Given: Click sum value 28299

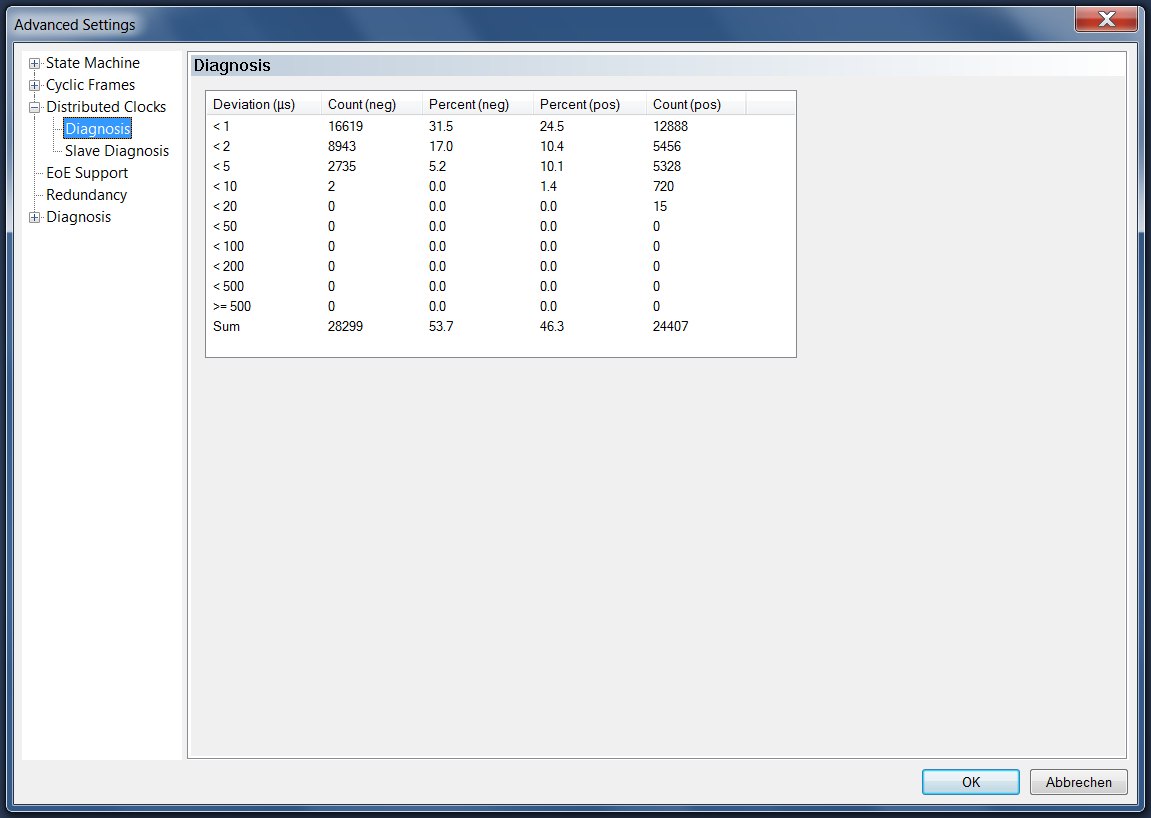Looking at the screenshot, I should [345, 326].
